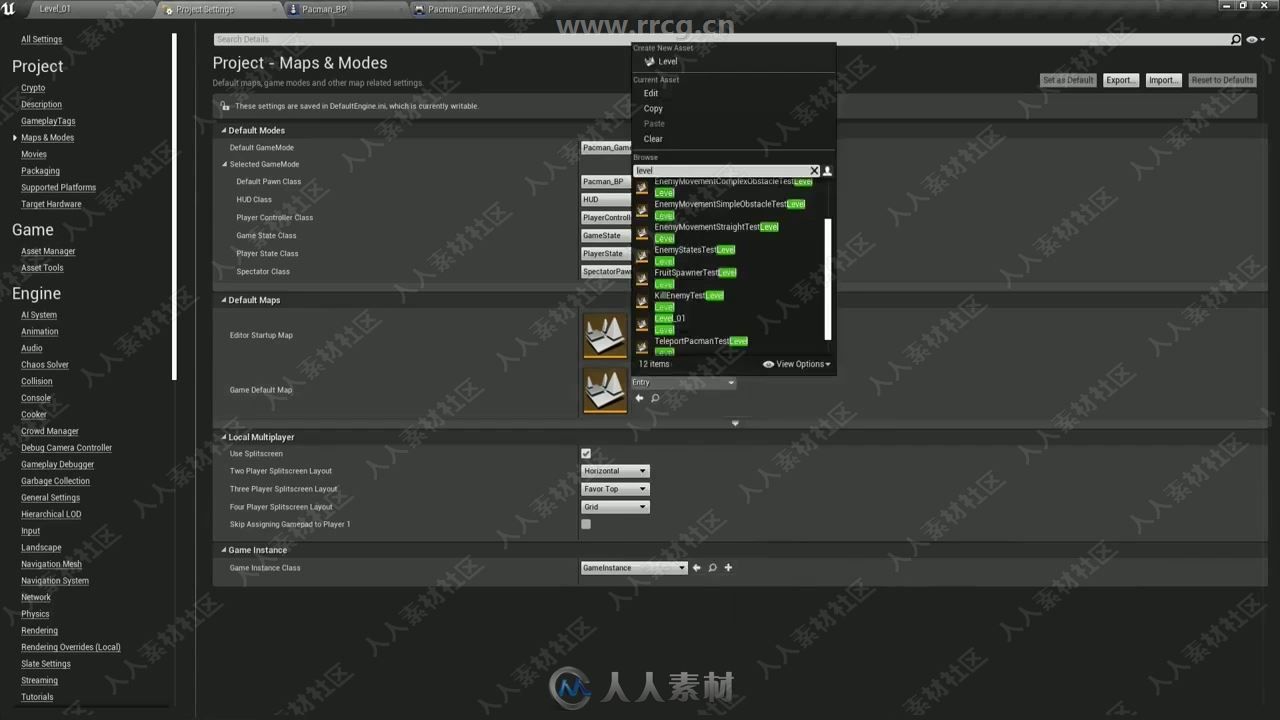1280x720 pixels.
Task: Click the KillEnemyTestLevel asset icon
Action: click(642, 301)
